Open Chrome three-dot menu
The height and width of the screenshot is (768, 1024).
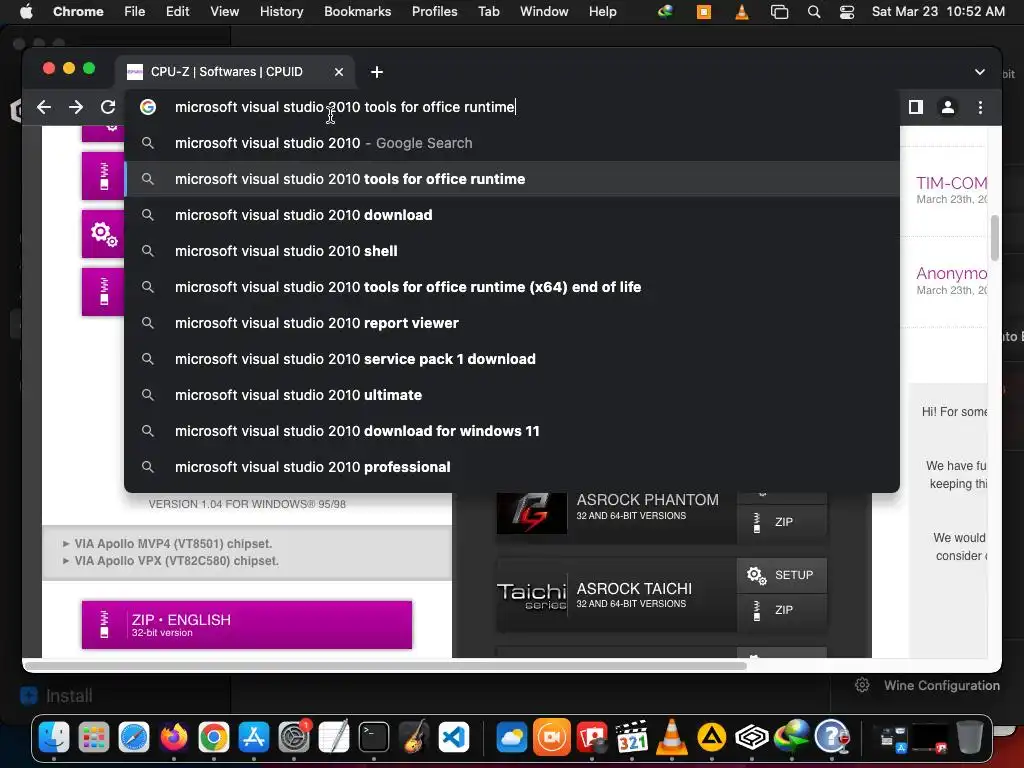click(980, 107)
